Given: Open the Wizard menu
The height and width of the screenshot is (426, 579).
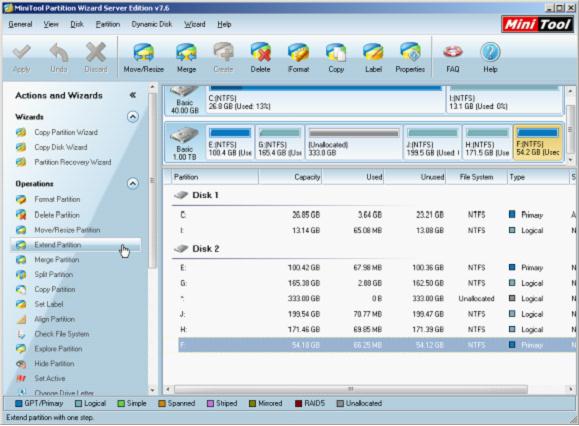Looking at the screenshot, I should [195, 24].
